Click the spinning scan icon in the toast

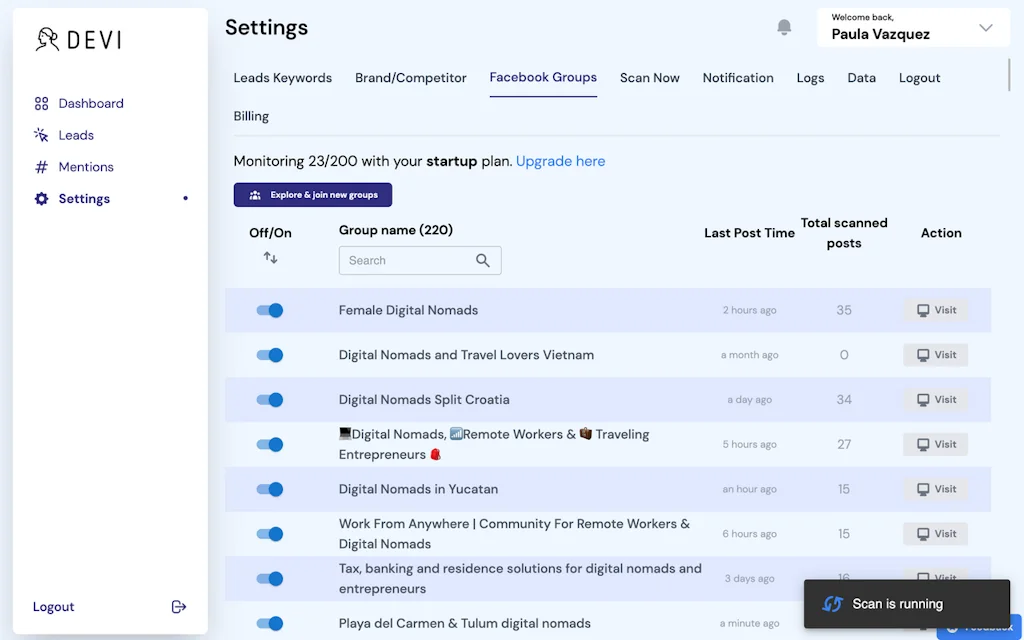pyautogui.click(x=832, y=604)
